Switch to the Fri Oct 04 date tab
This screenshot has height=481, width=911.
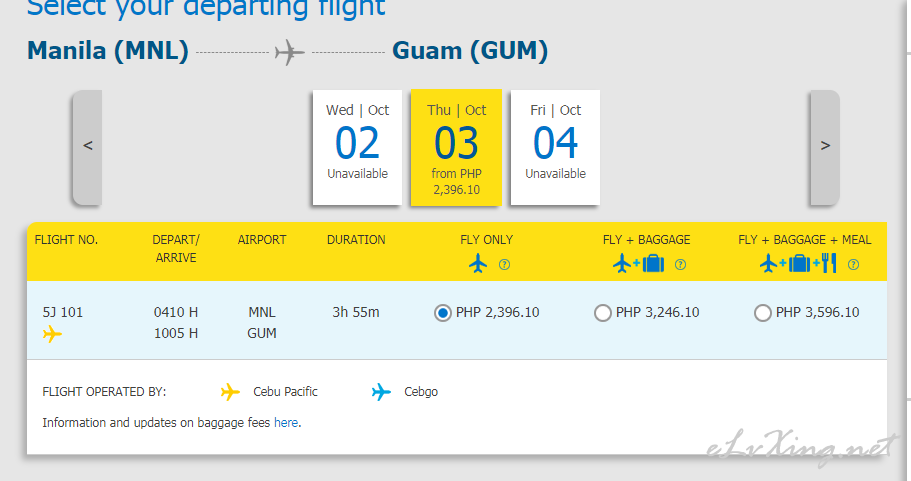(555, 147)
